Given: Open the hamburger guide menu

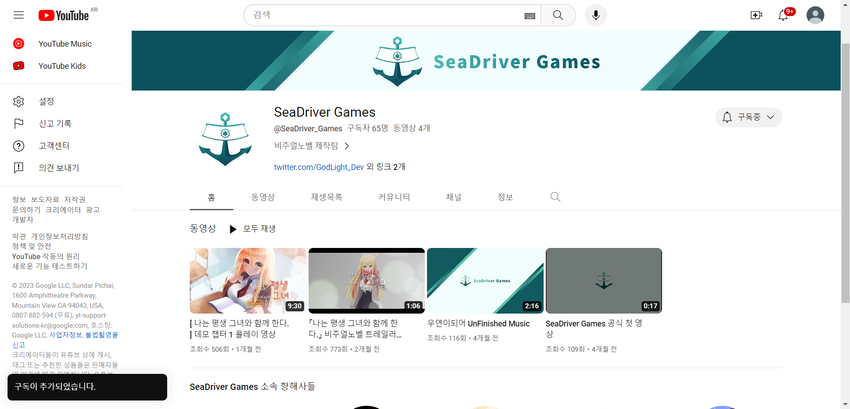Looking at the screenshot, I should pos(19,15).
